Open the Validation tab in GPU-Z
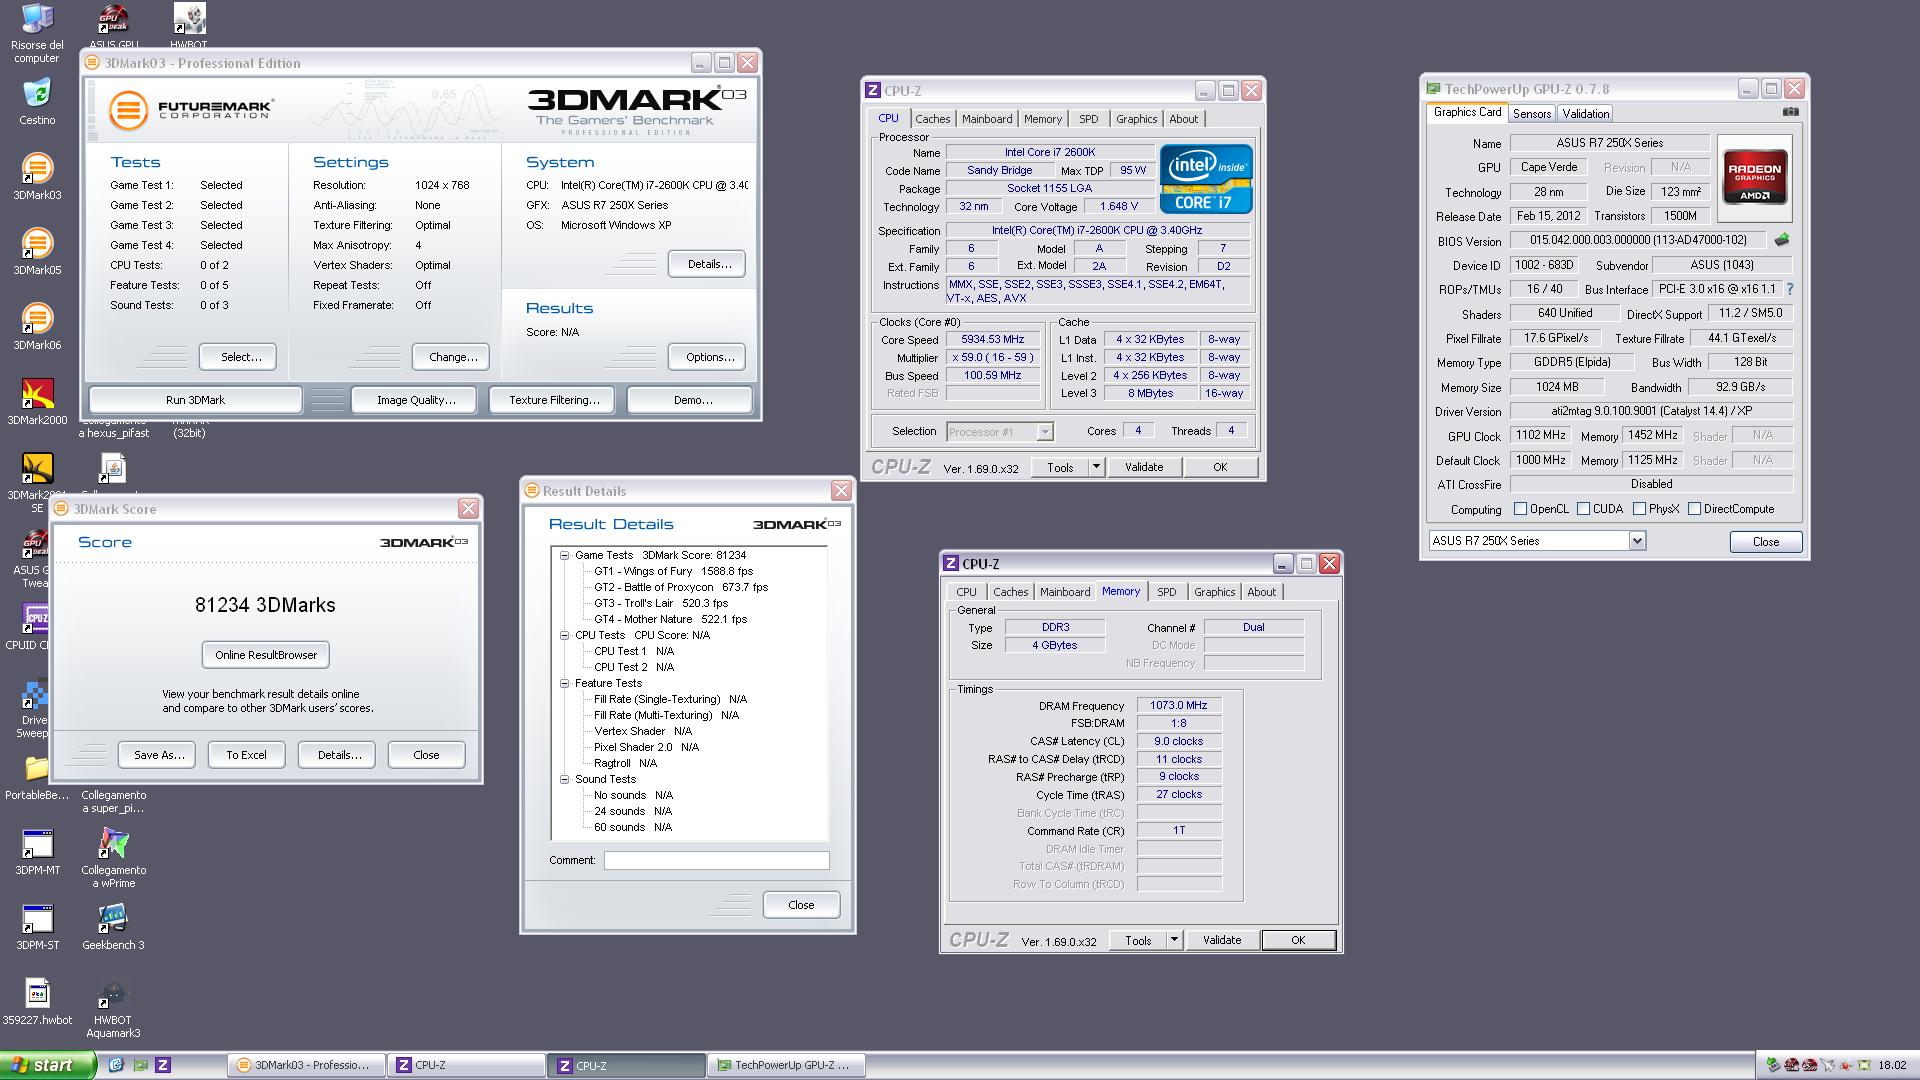The width and height of the screenshot is (1920, 1080). coord(1586,113)
